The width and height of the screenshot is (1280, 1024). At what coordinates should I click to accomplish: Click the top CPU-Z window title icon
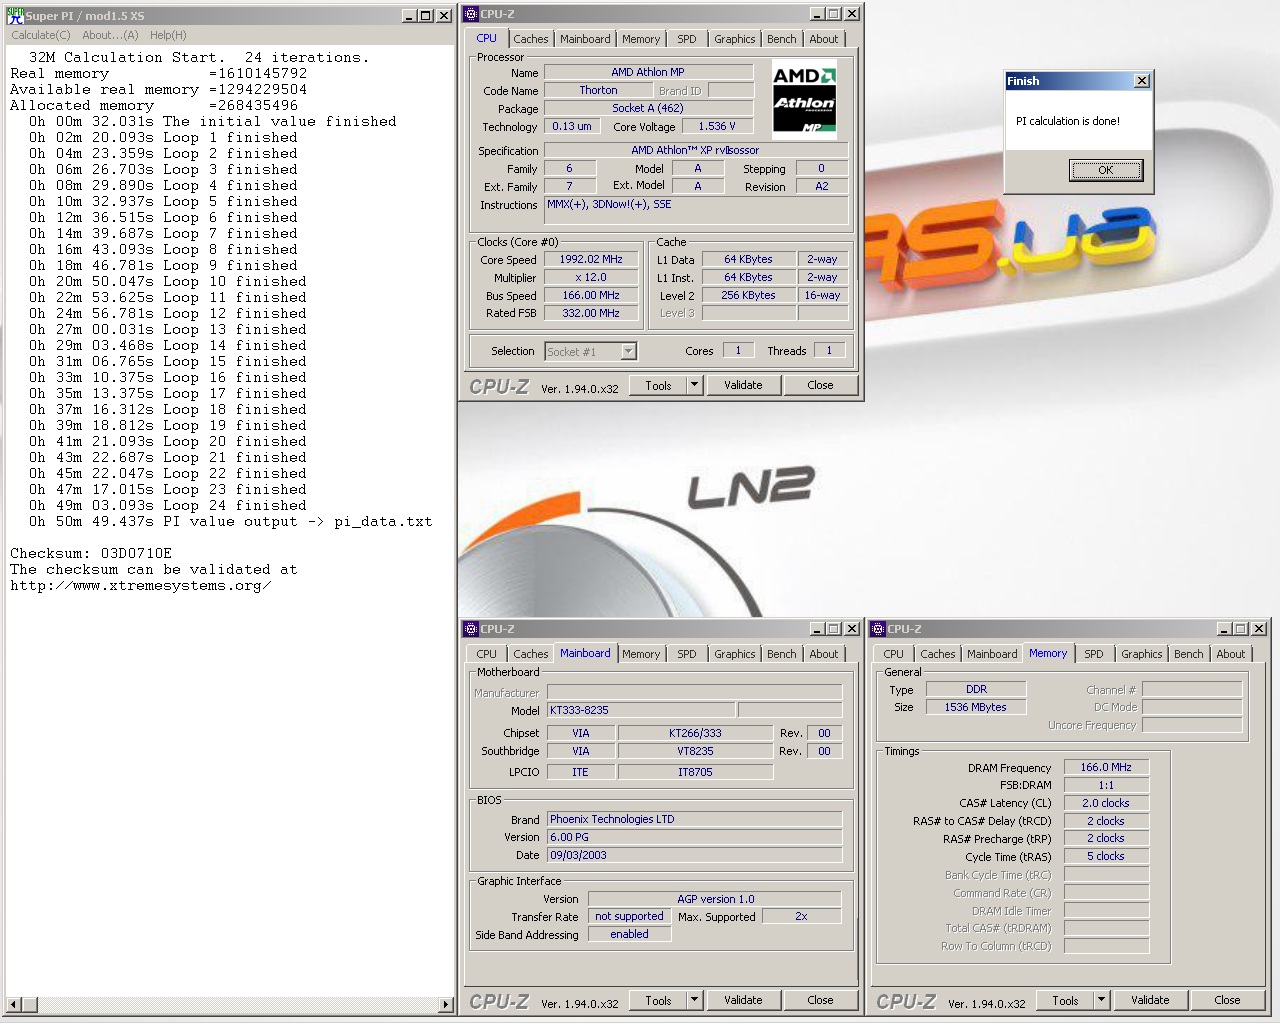pos(471,14)
